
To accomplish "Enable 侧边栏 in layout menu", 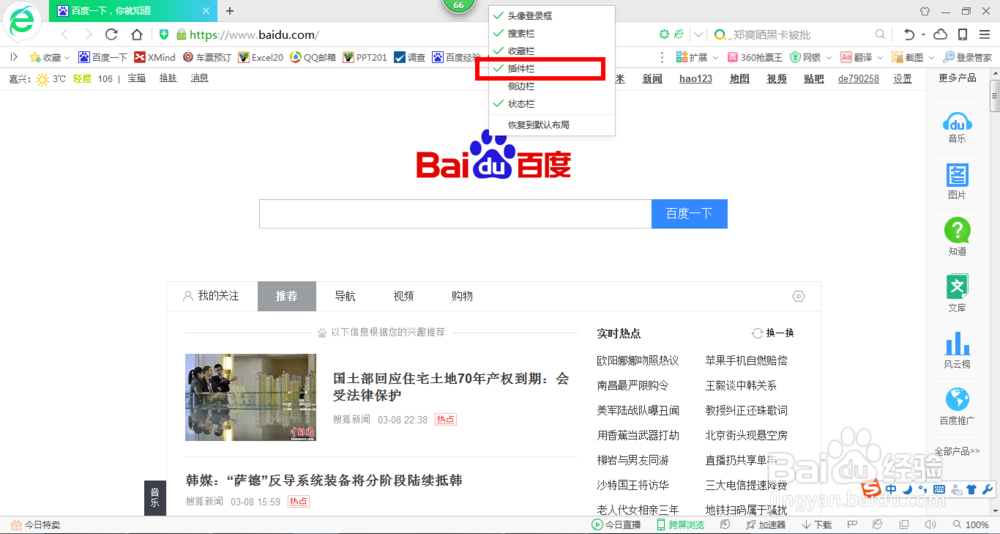I will pos(551,86).
